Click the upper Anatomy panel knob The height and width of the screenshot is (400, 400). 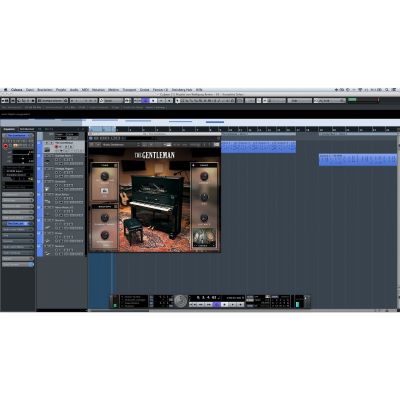coord(105,218)
